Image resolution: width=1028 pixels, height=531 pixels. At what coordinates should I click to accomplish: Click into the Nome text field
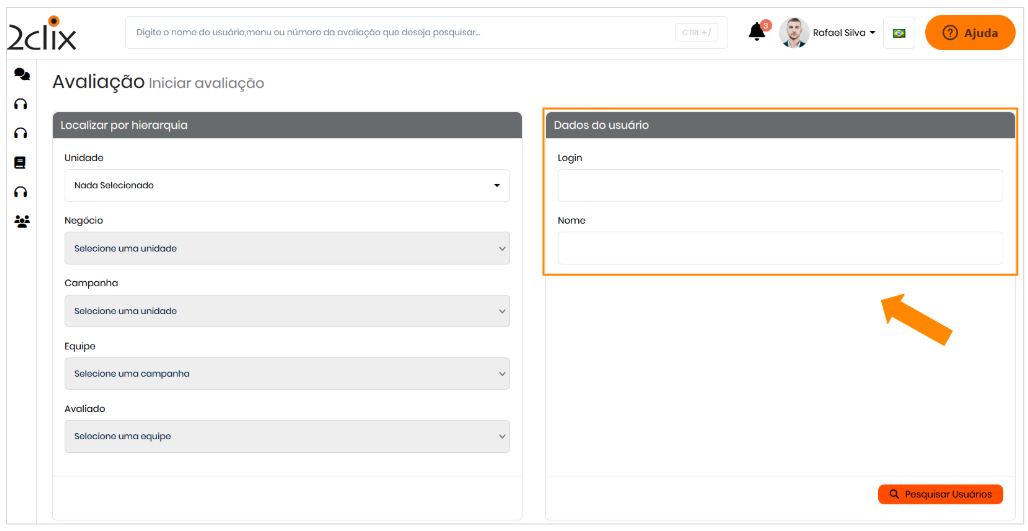[779, 248]
